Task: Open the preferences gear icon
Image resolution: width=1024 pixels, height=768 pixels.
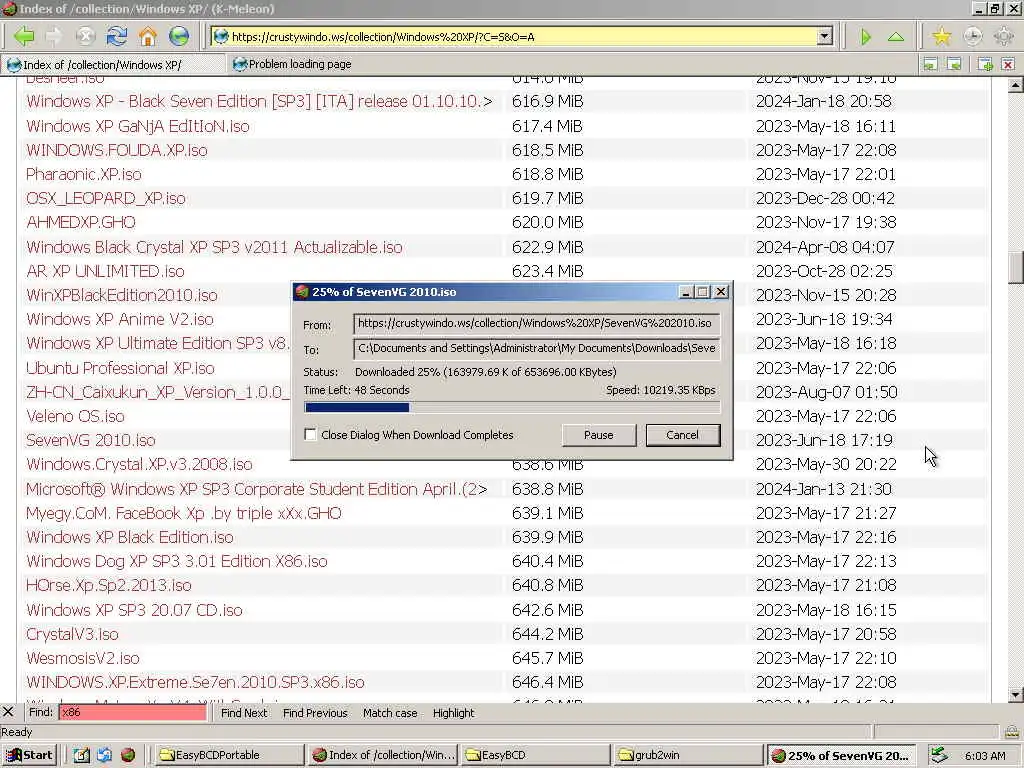Action: (x=1004, y=36)
